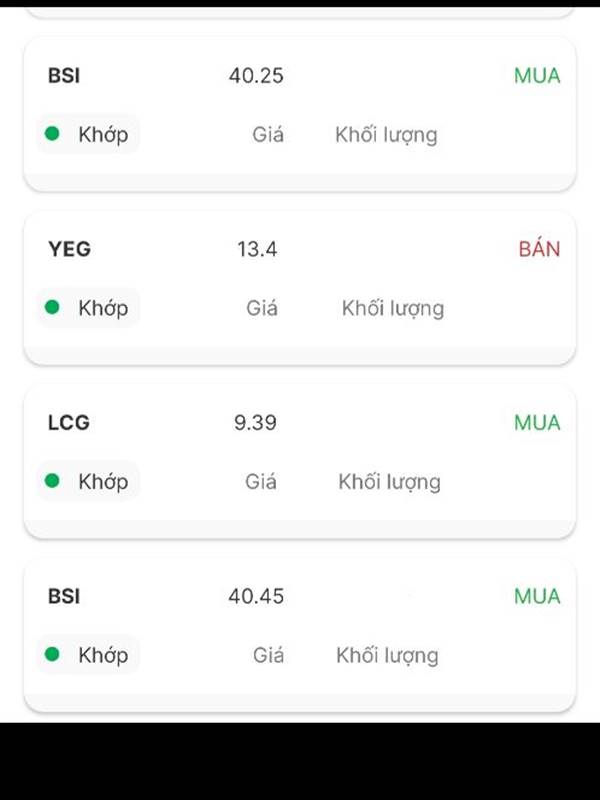Select the Khớp status badge in YEG card

tap(88, 308)
